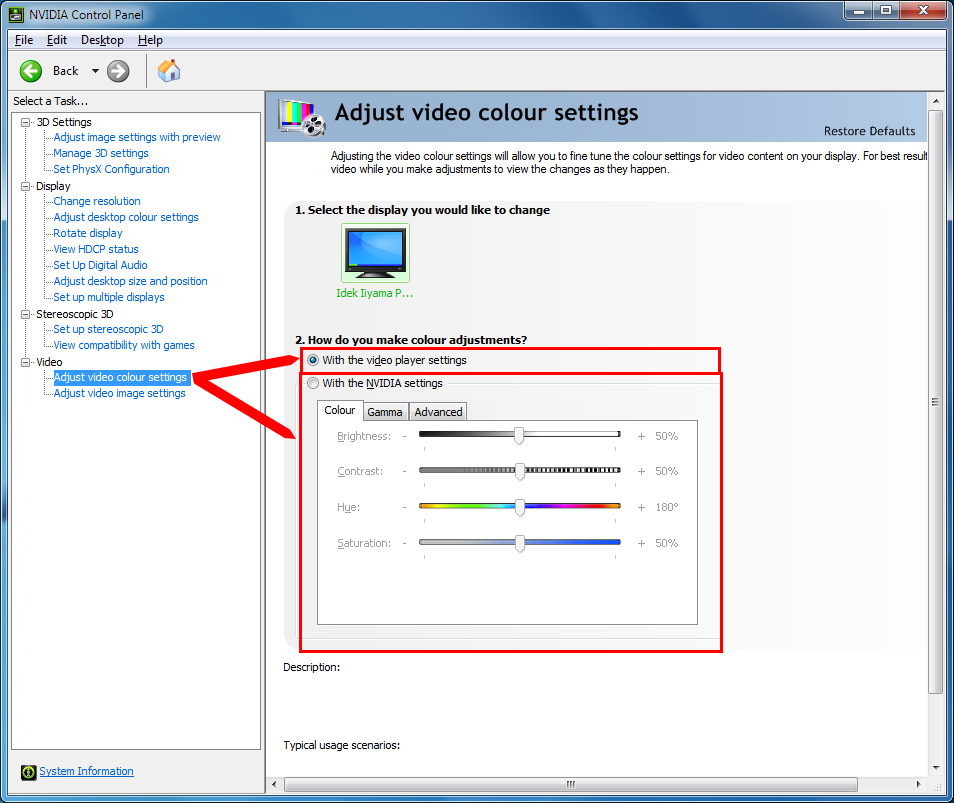This screenshot has height=803, width=954.
Task: Click the Hue slider handle
Action: tap(520, 507)
